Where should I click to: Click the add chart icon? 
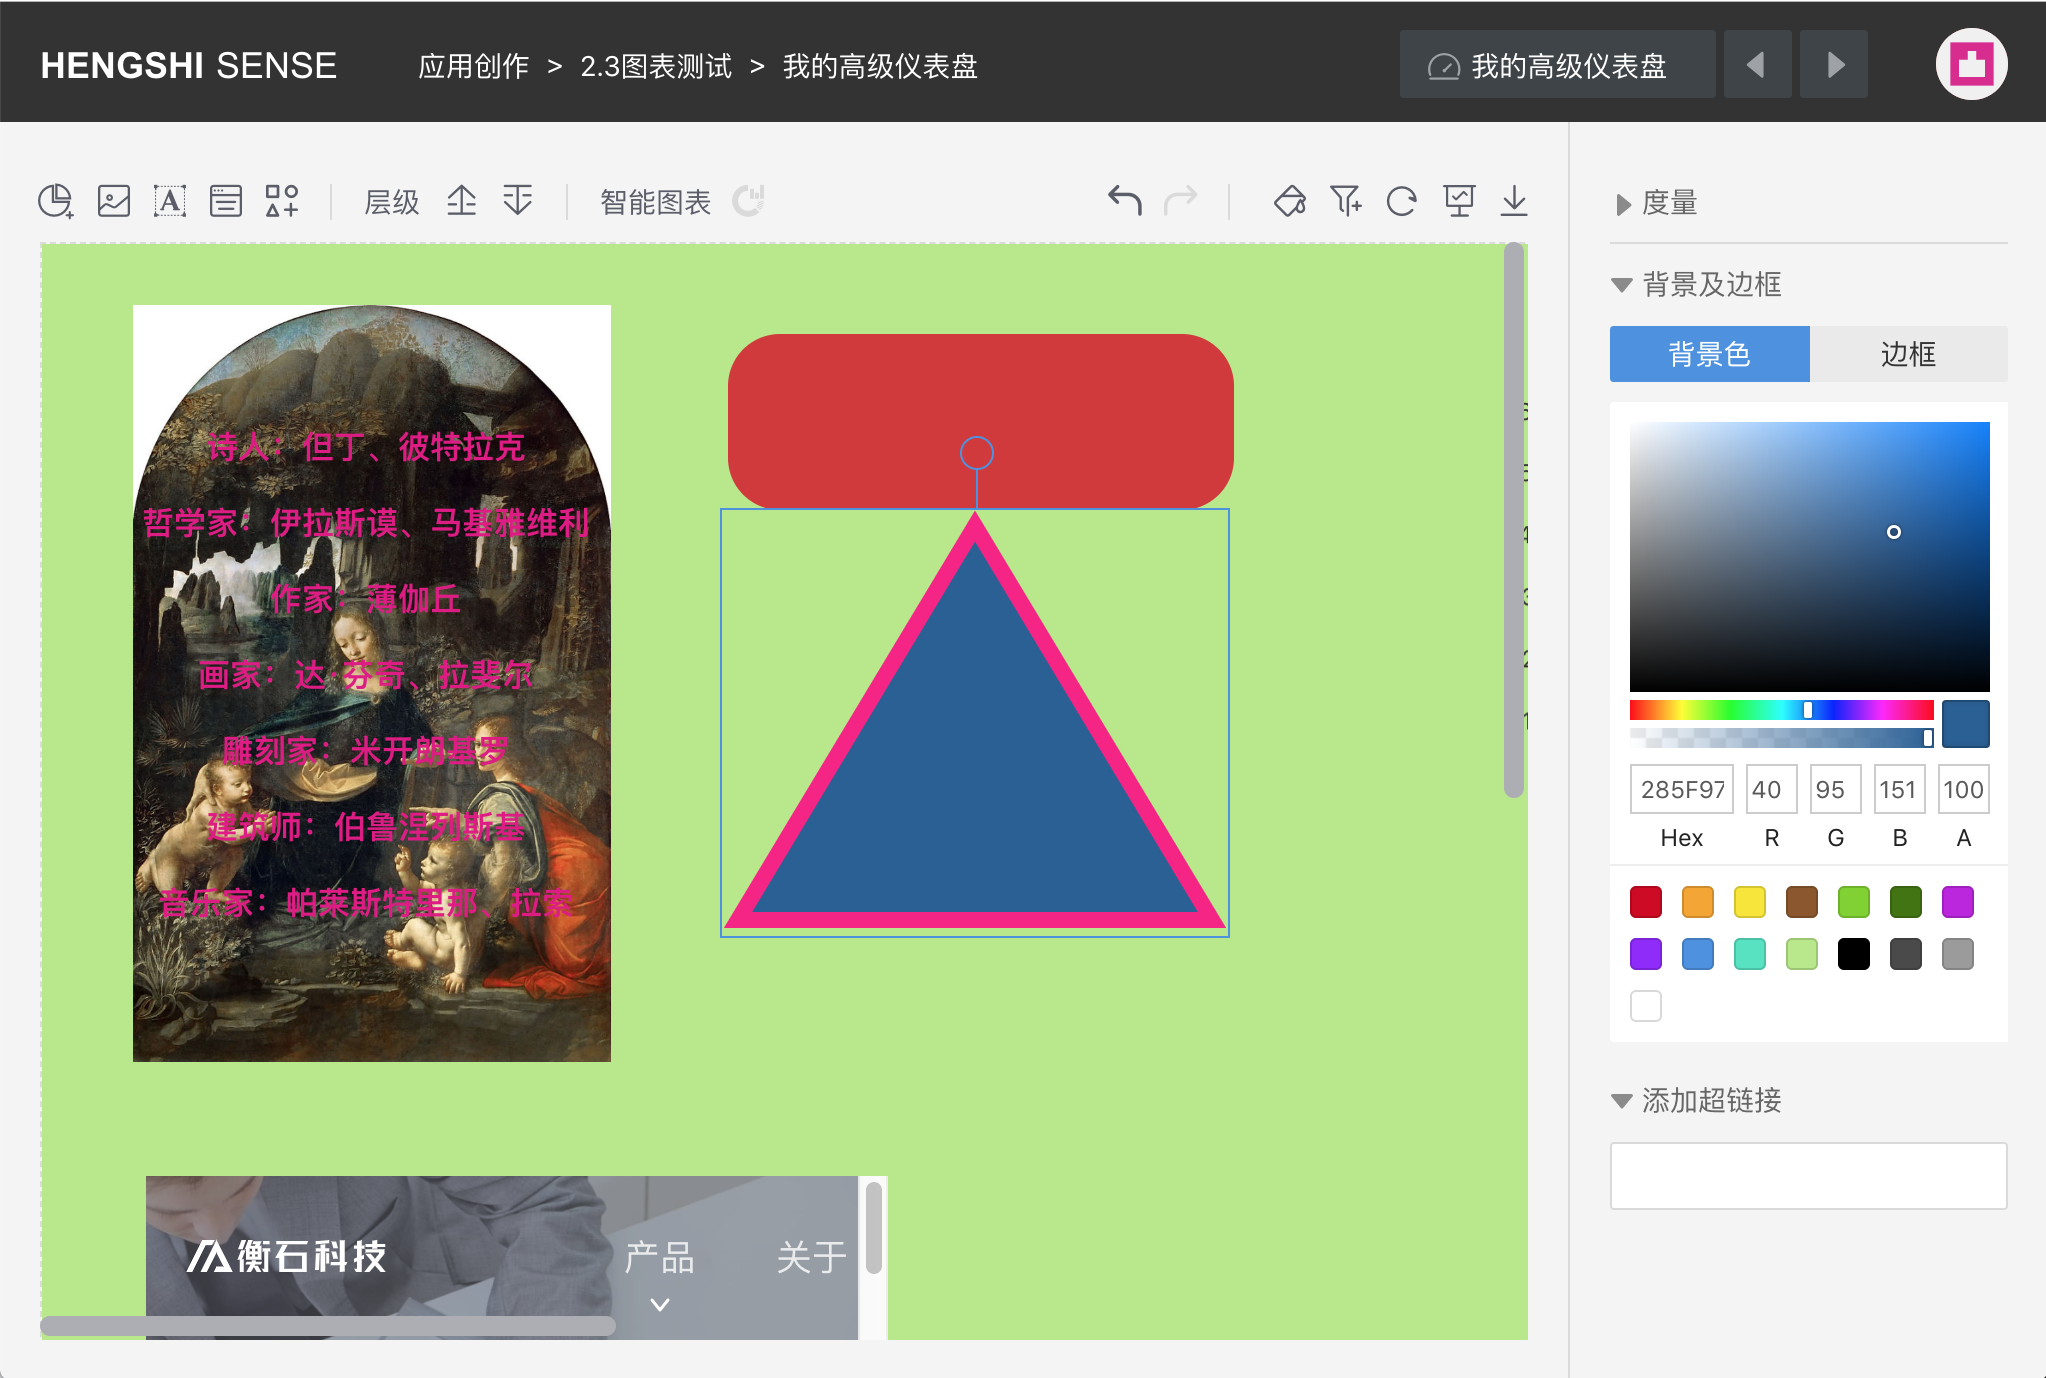56,201
